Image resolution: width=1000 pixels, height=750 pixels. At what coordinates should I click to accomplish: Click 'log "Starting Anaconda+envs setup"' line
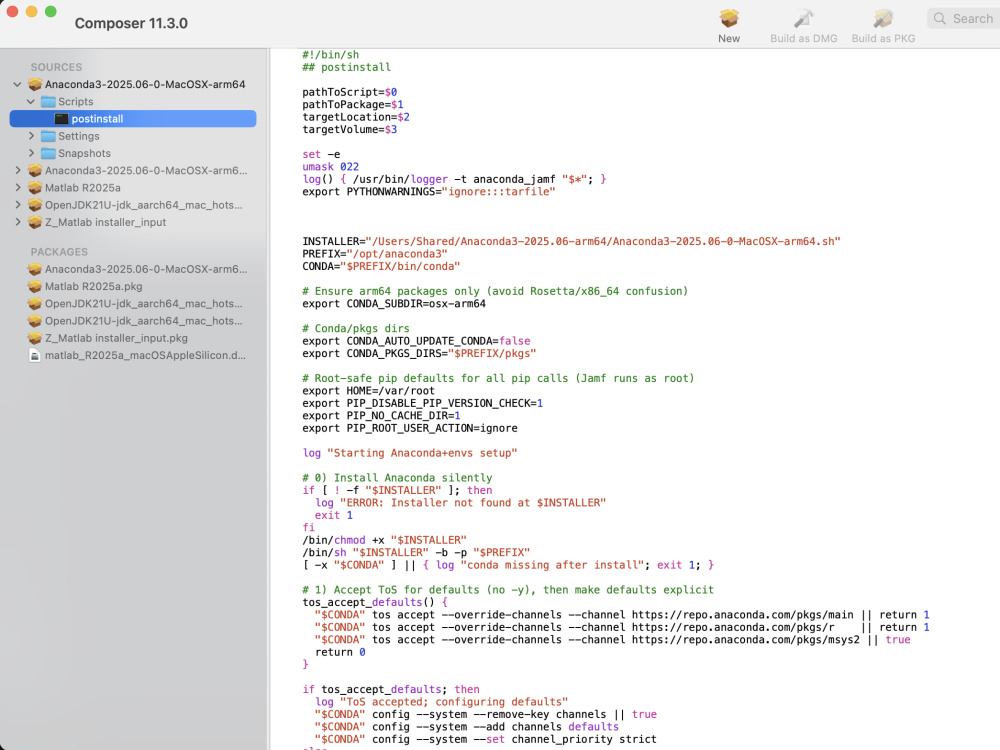point(409,453)
